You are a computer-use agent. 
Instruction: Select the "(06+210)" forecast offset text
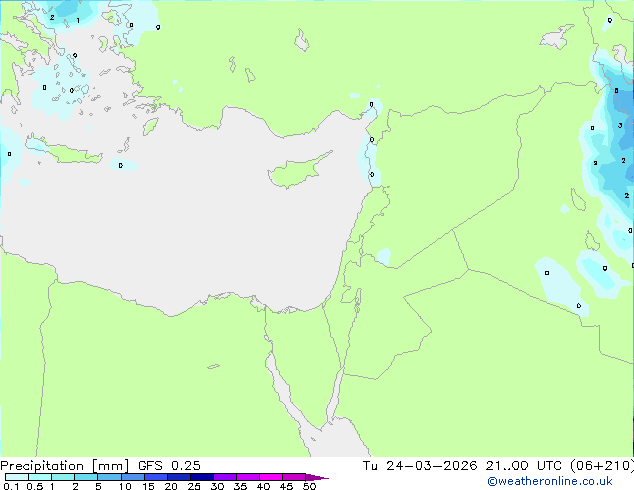(602, 466)
